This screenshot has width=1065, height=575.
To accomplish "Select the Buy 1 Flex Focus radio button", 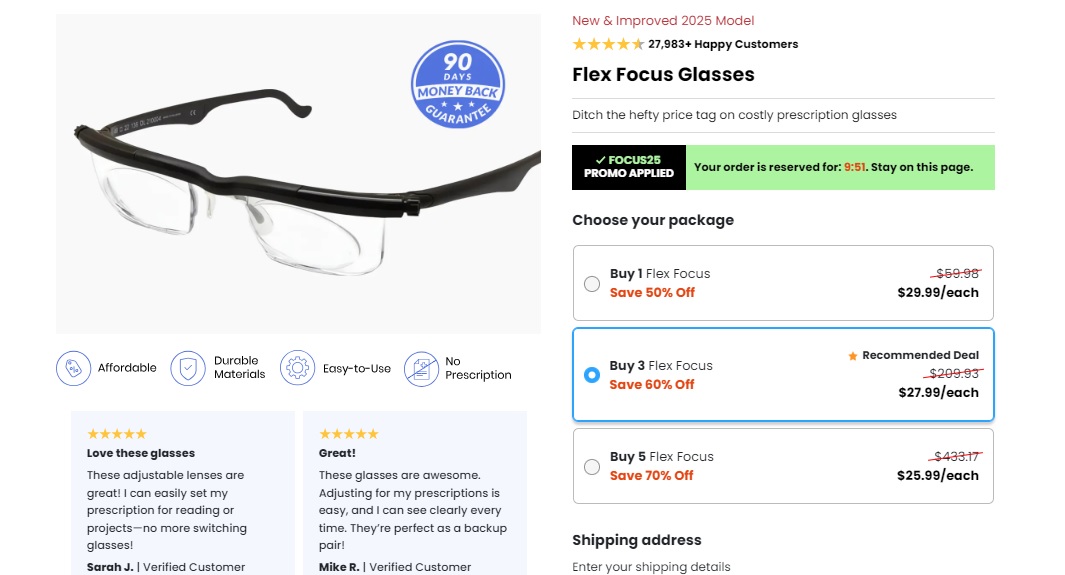I will (592, 283).
